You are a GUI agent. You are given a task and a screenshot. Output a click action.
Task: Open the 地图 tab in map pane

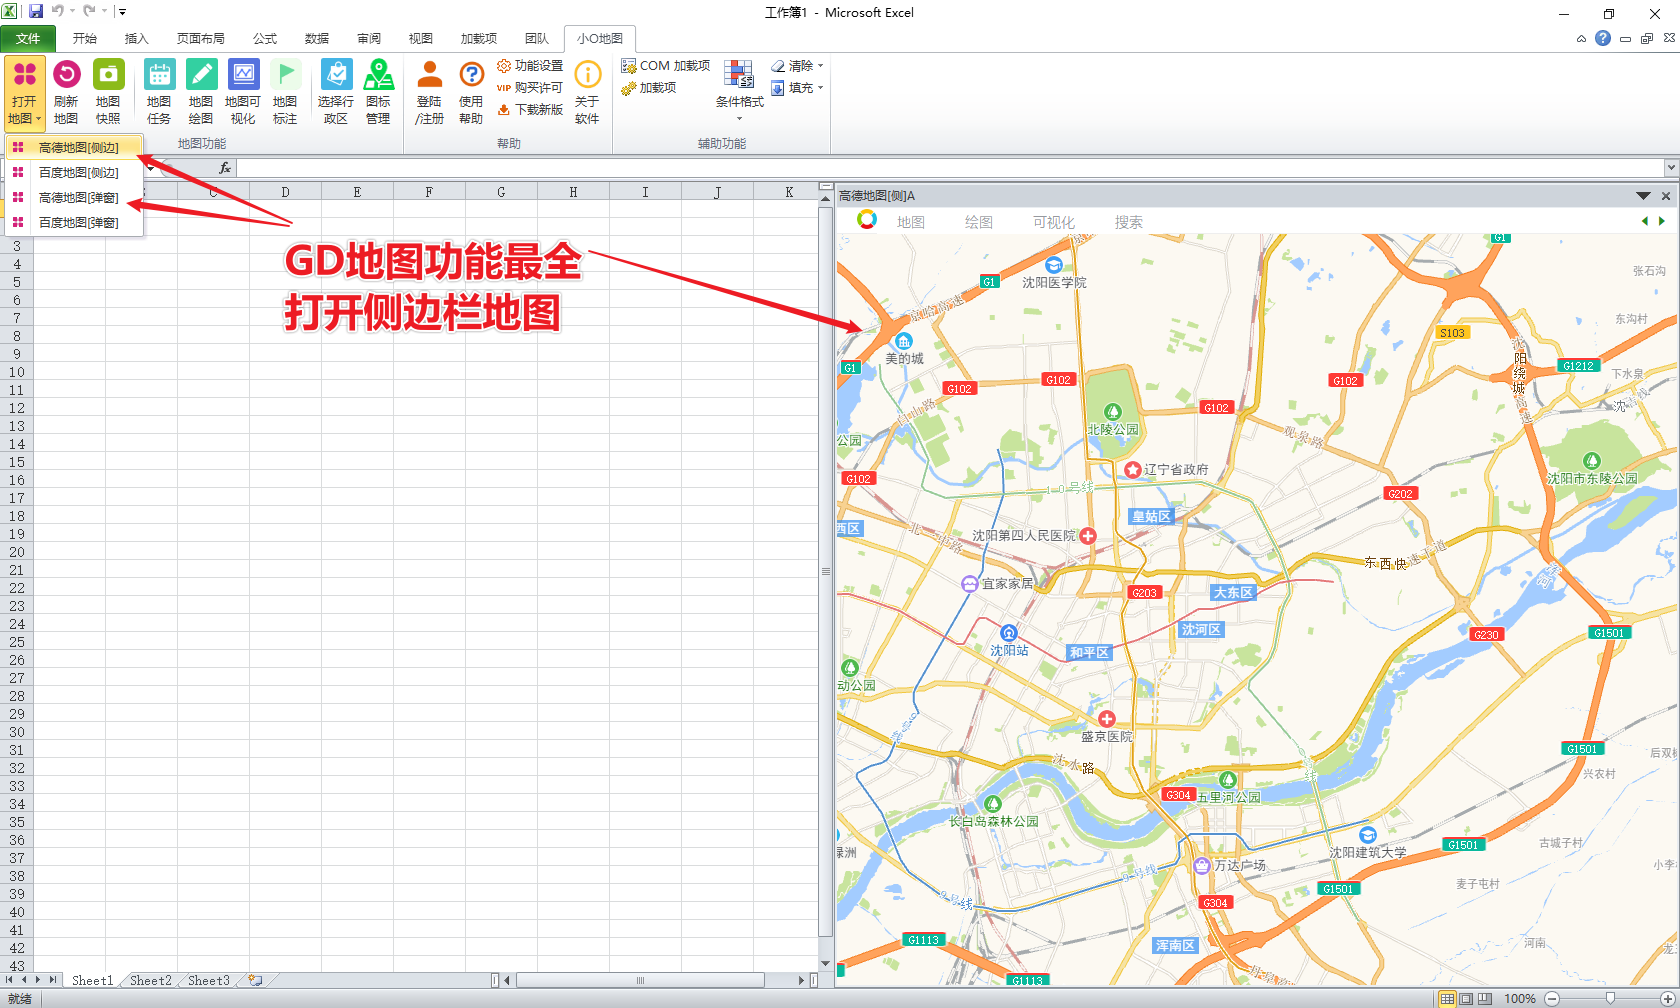(911, 222)
